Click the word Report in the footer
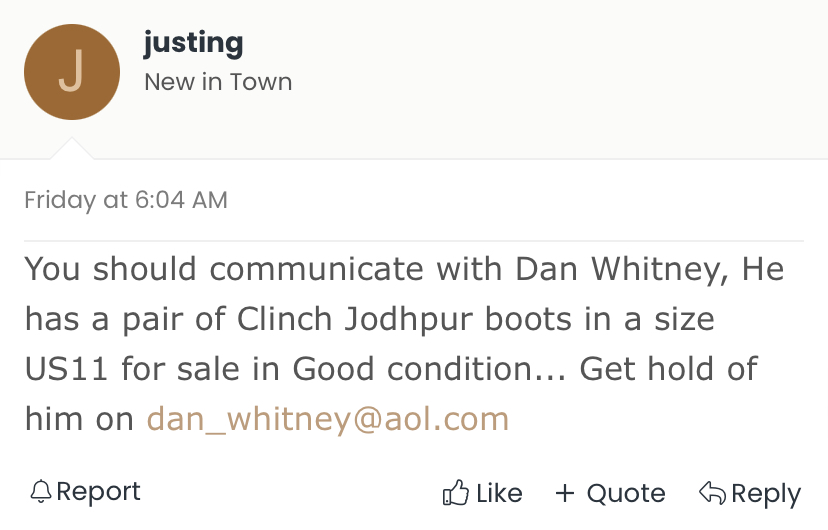This screenshot has width=828, height=530. point(98,491)
